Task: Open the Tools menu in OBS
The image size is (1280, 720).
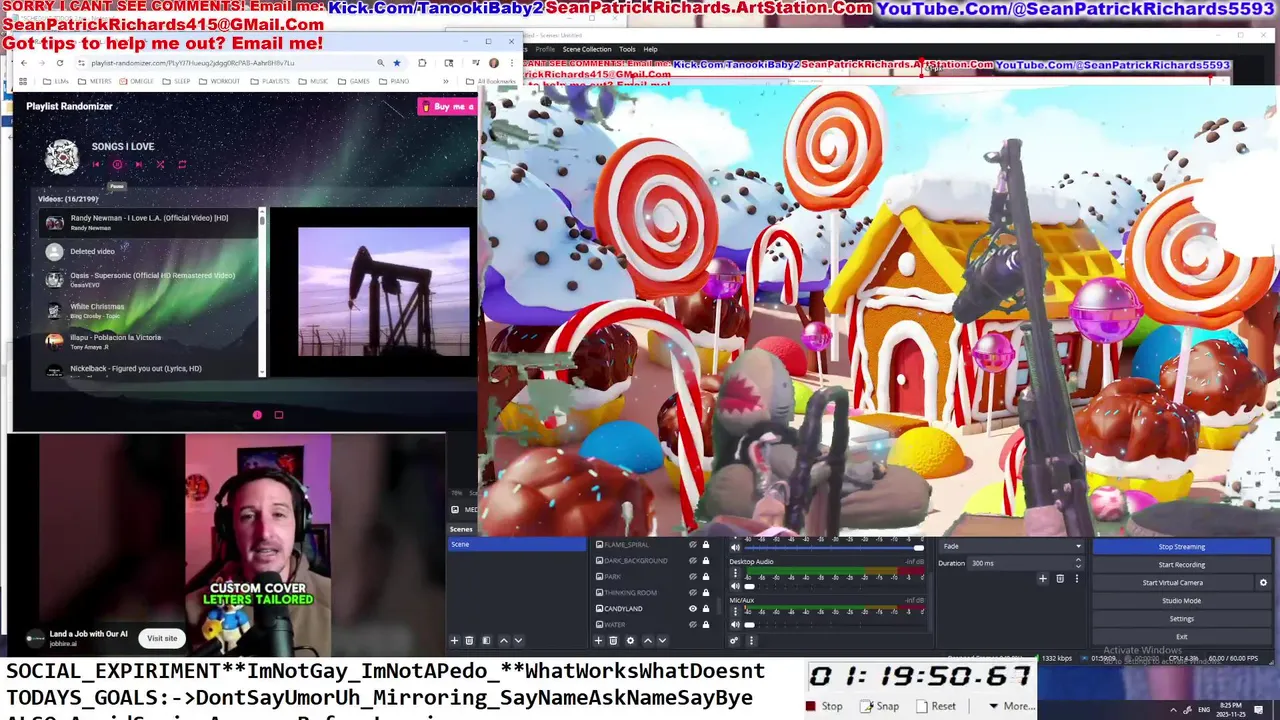Action: coord(627,49)
